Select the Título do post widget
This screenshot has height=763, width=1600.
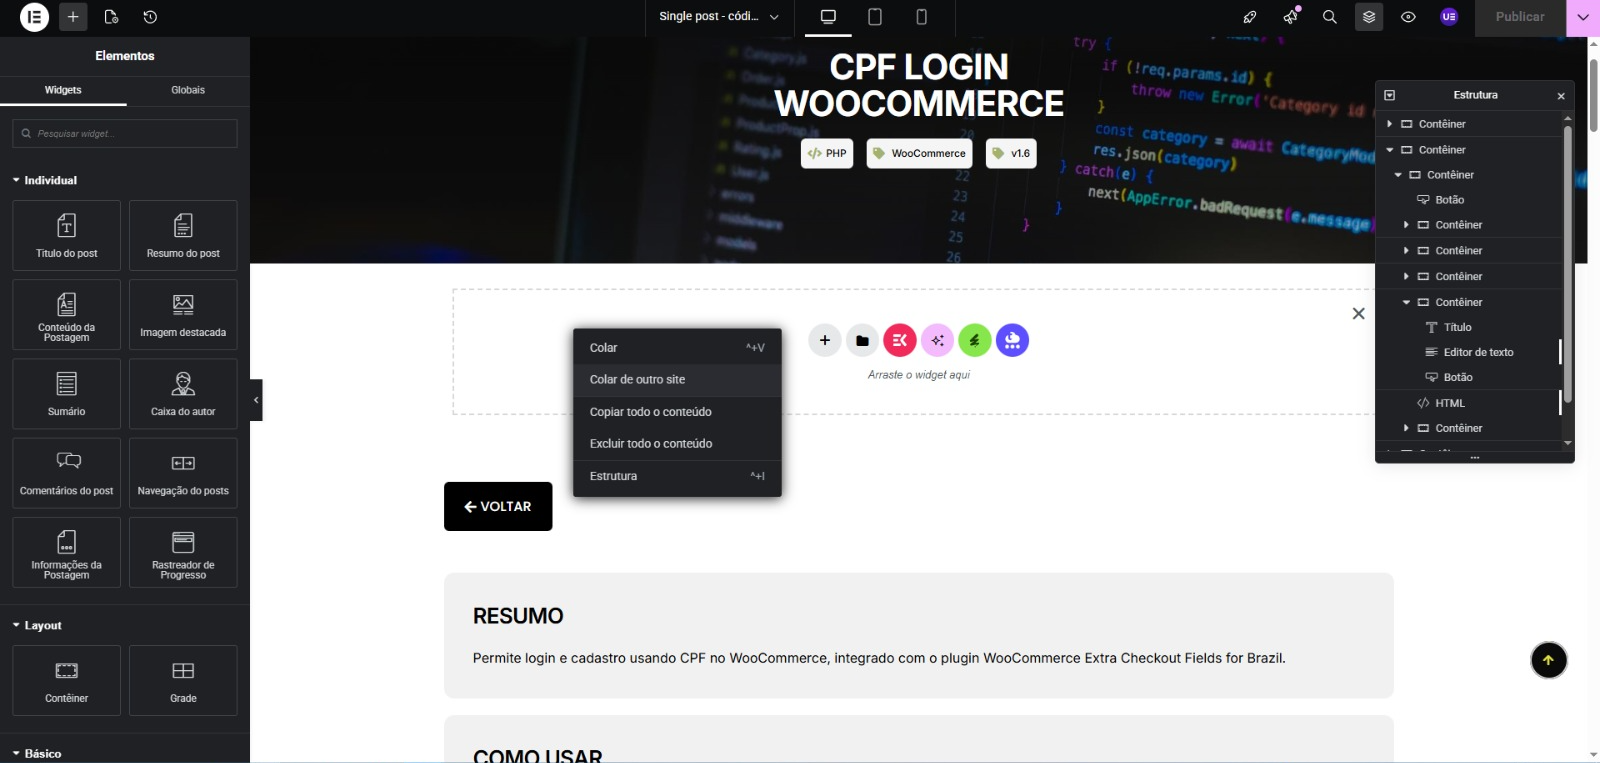click(67, 236)
